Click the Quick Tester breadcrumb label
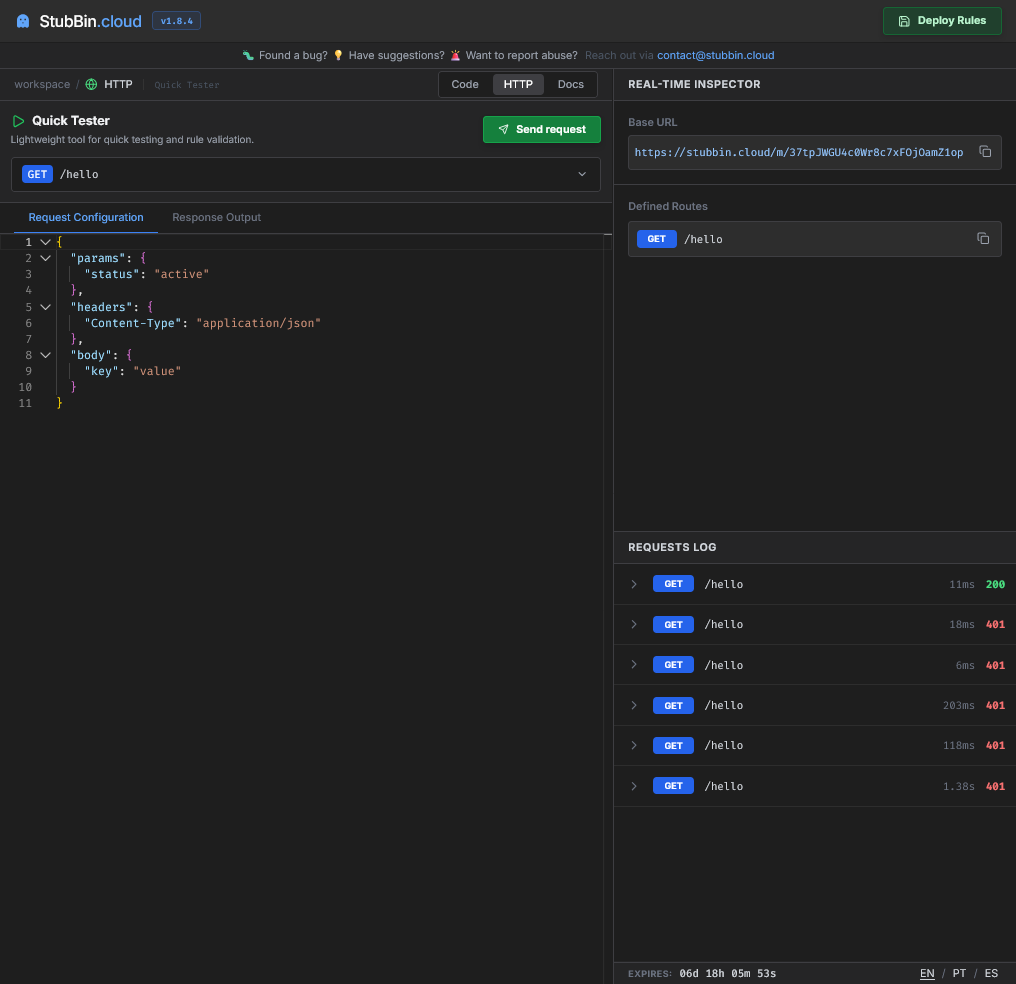Image resolution: width=1016 pixels, height=984 pixels. (x=187, y=85)
